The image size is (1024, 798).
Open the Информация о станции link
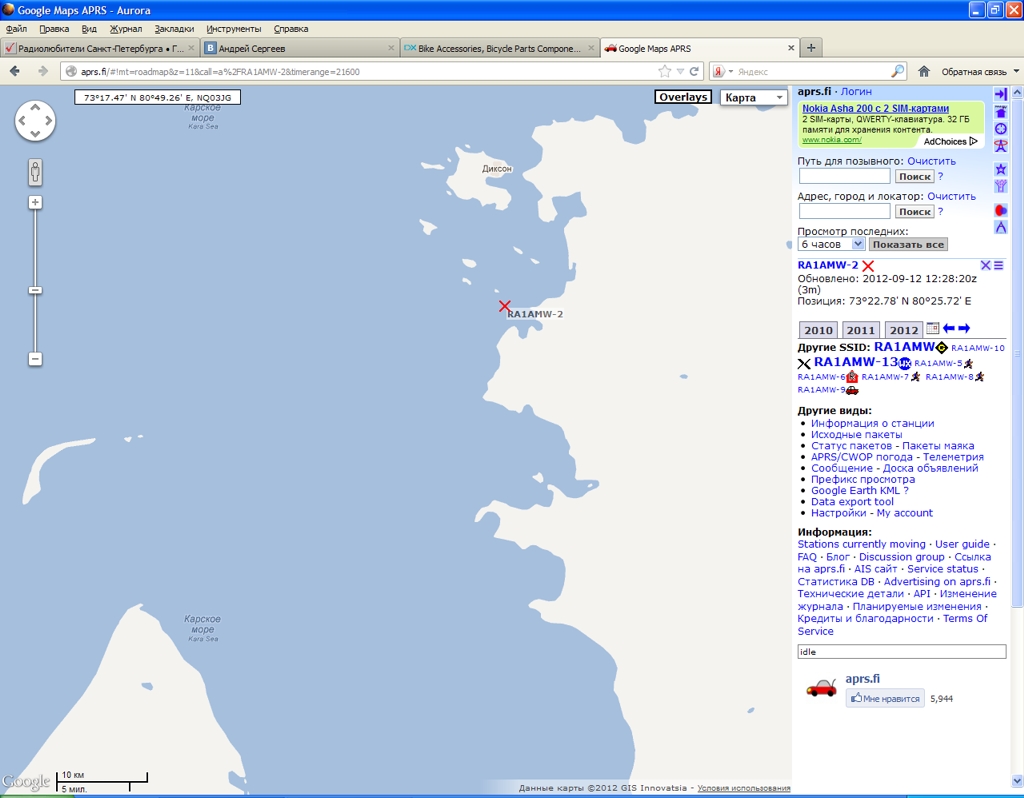pos(872,423)
